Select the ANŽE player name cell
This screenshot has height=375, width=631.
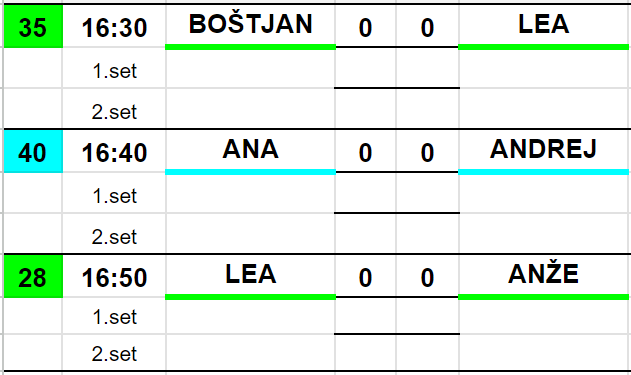(544, 277)
